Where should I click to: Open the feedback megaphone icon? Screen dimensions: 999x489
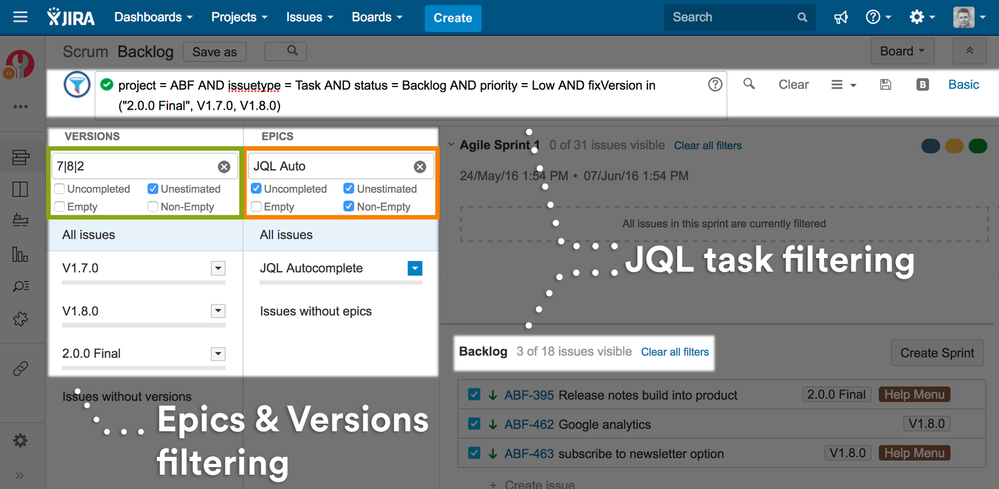click(841, 18)
